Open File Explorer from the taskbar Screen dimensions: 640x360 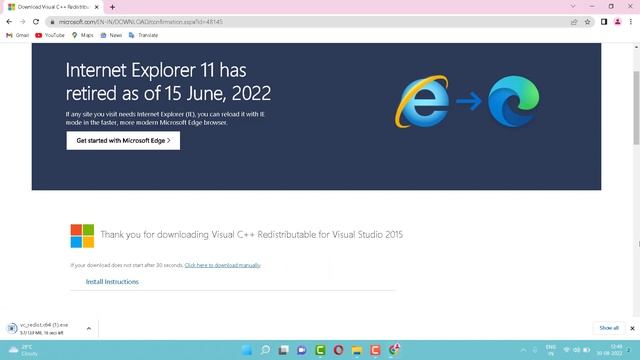point(357,350)
